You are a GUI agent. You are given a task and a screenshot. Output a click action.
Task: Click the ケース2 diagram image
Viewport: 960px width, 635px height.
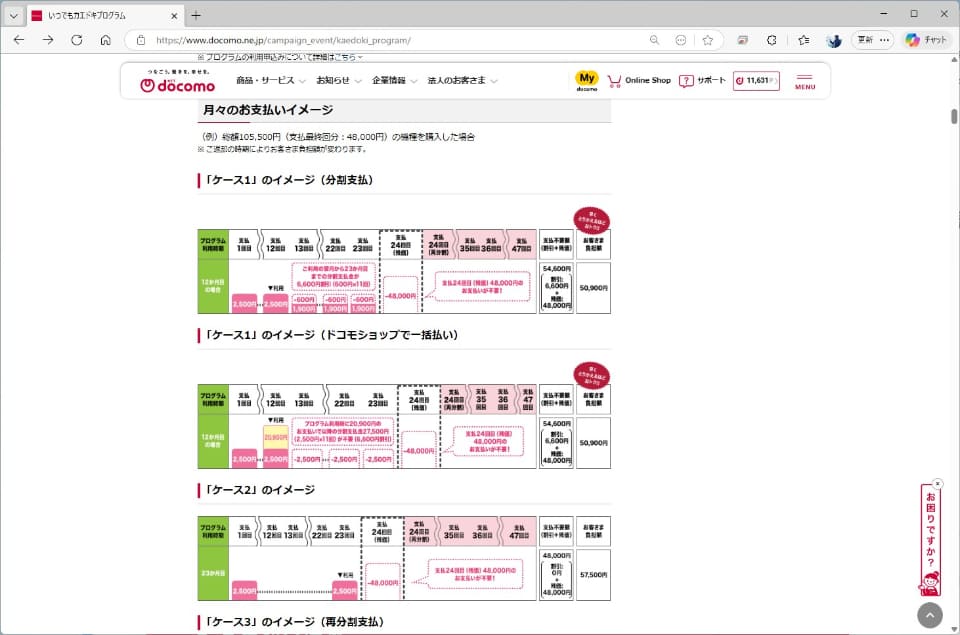[x=404, y=558]
